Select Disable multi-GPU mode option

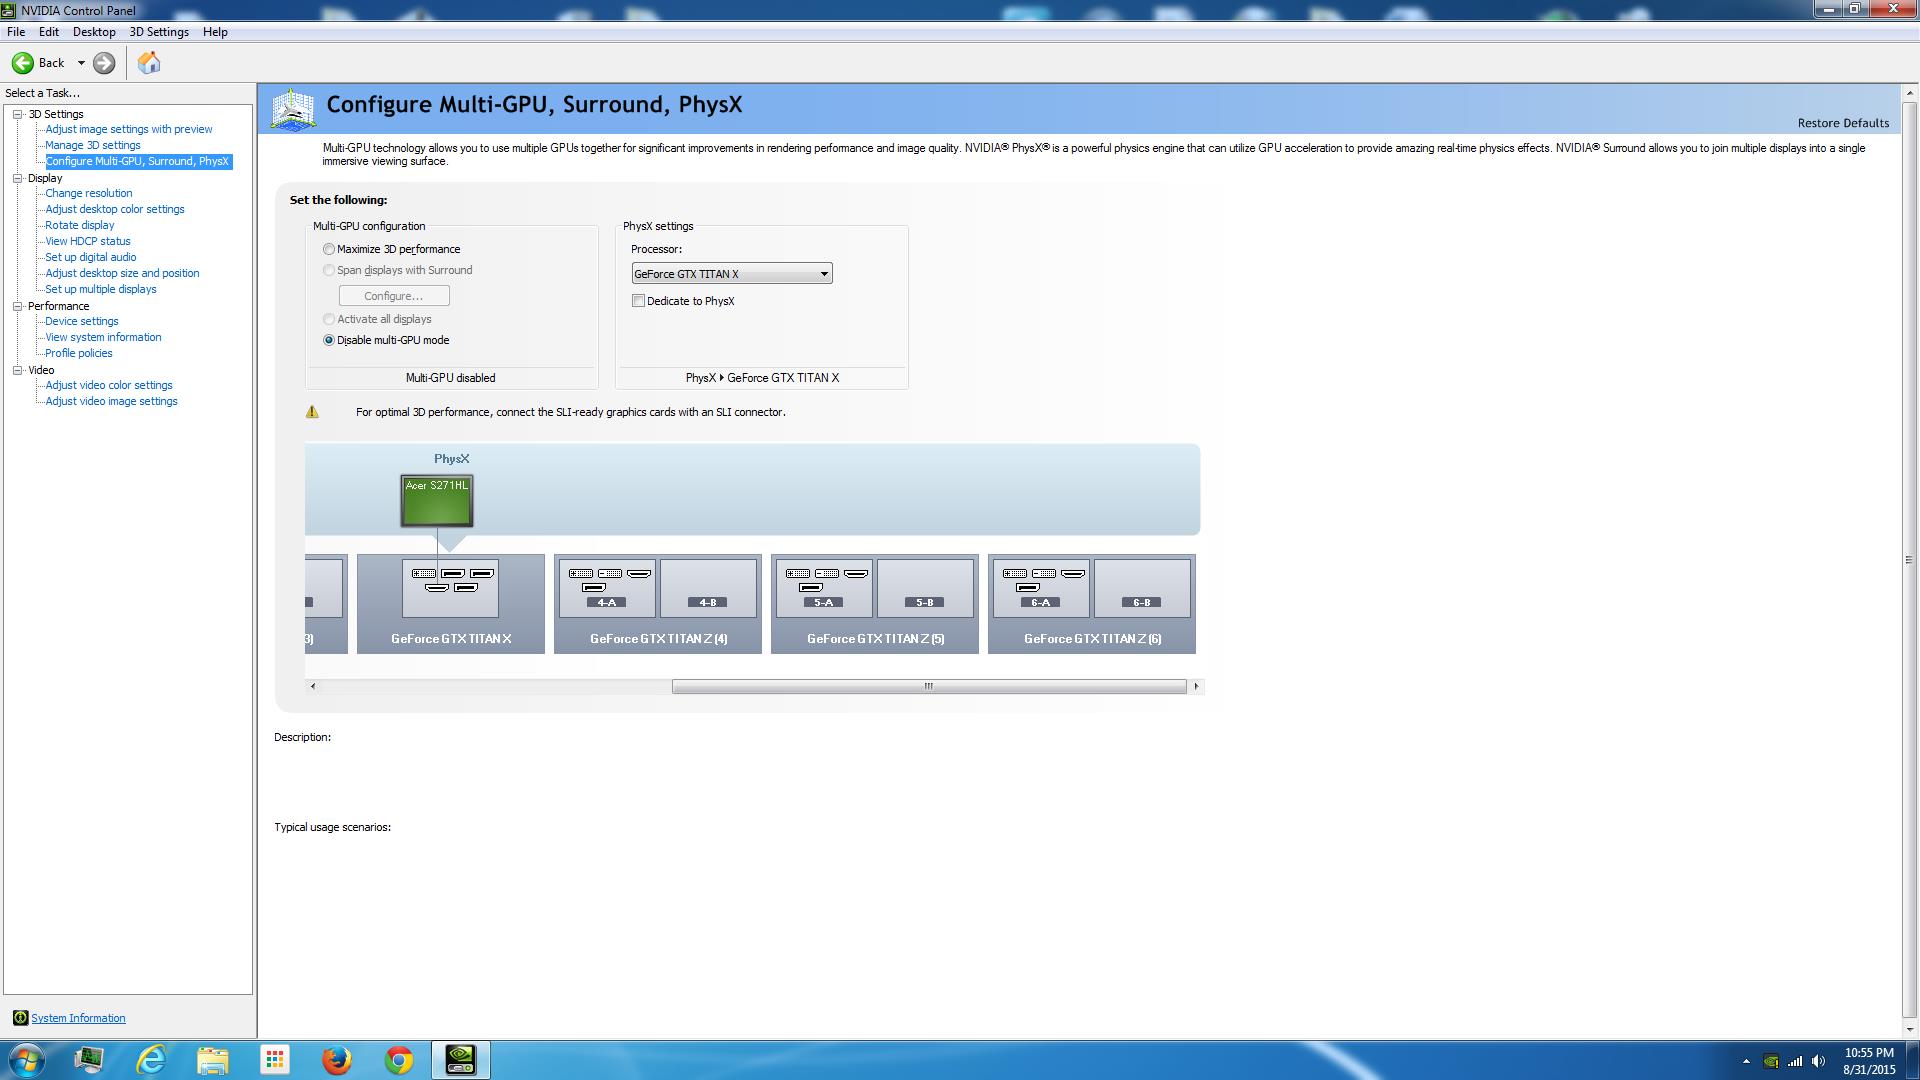tap(329, 340)
